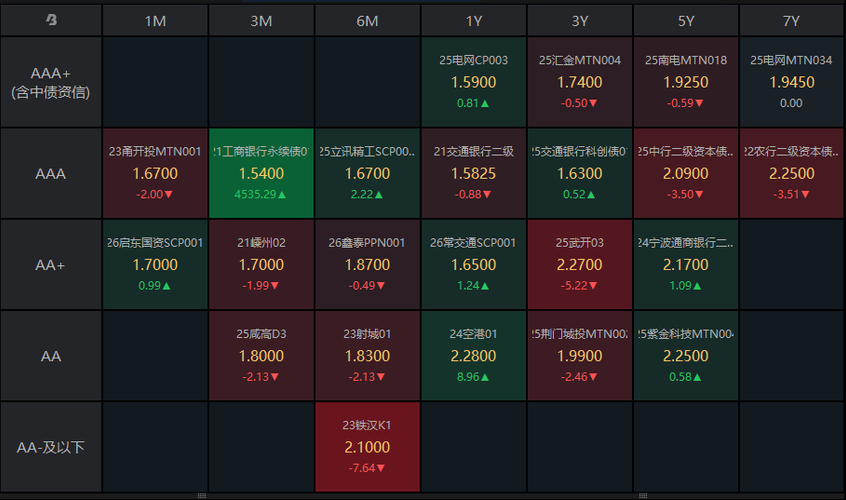Click the 6M column header
Screen dimensions: 846x500
point(367,21)
